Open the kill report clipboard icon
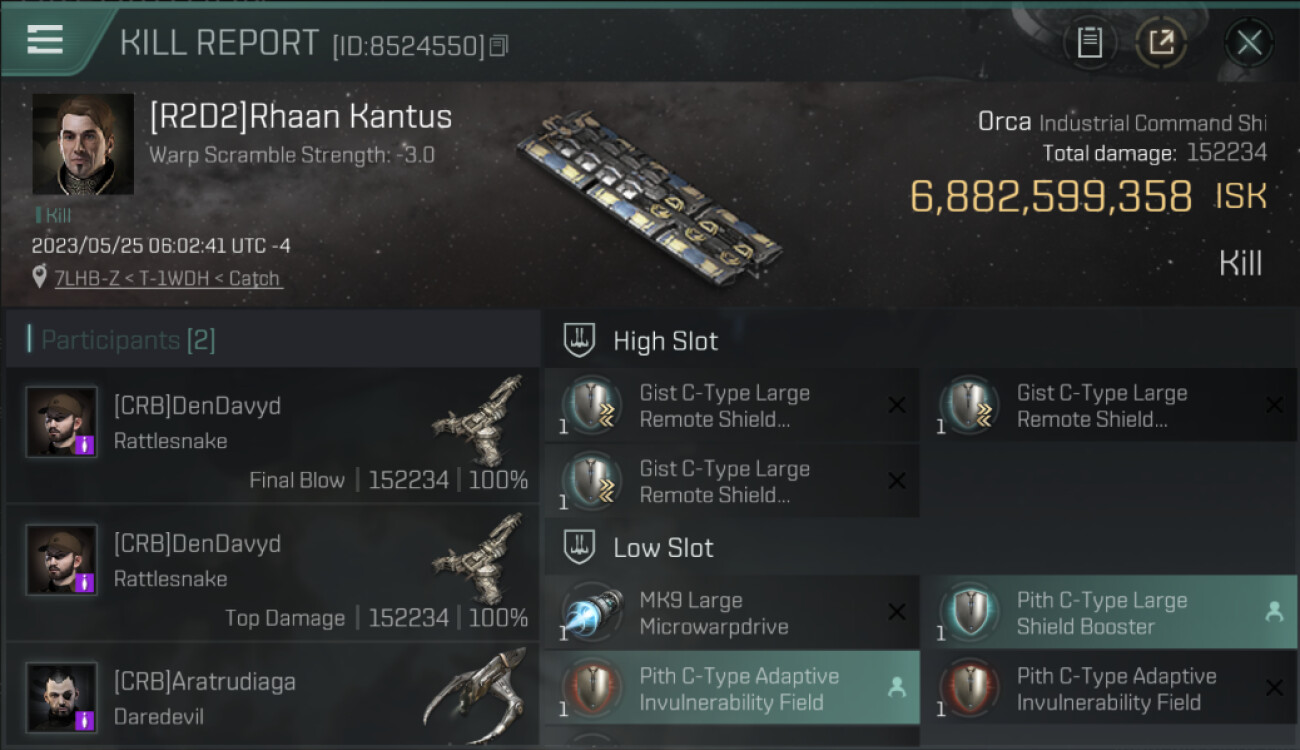 [1089, 42]
